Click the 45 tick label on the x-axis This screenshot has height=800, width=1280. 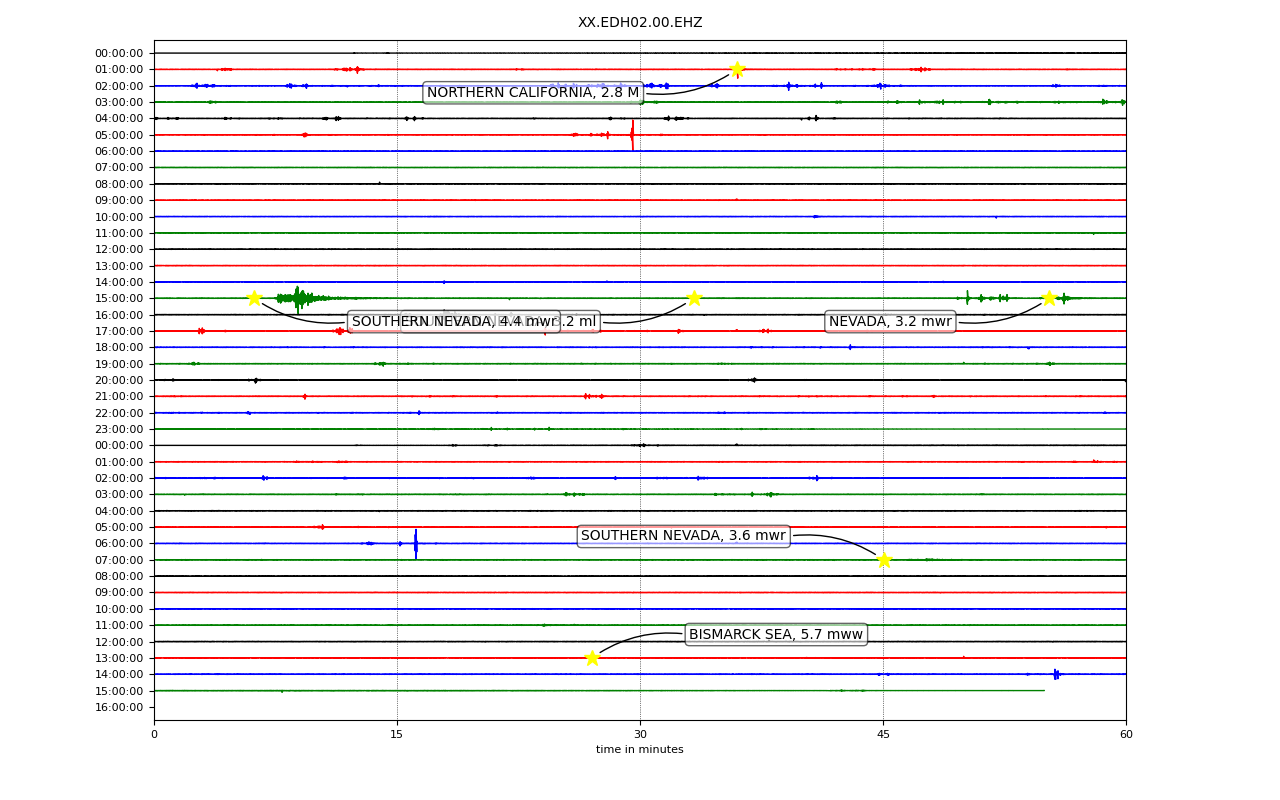pos(883,735)
